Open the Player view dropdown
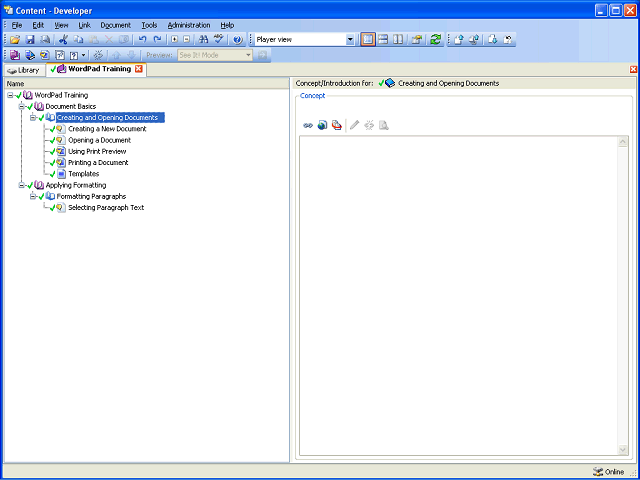The height and width of the screenshot is (480, 640). (x=350, y=40)
